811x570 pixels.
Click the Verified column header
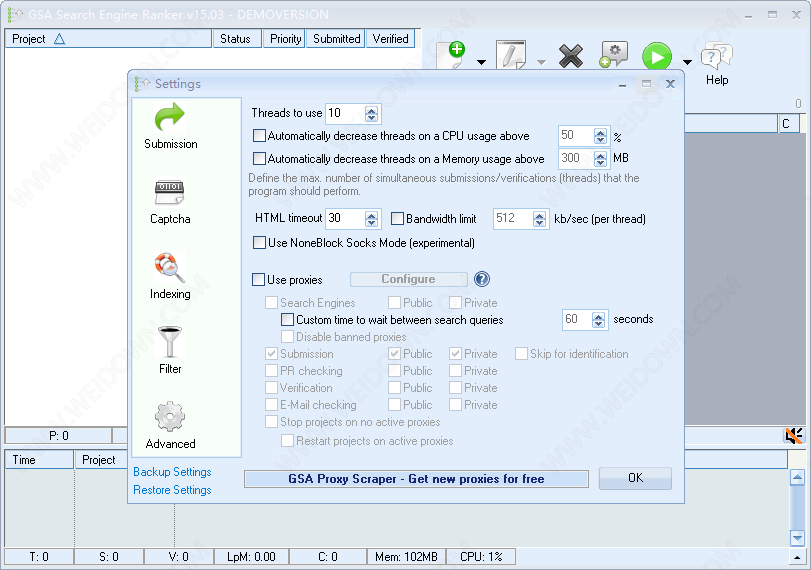(x=390, y=39)
